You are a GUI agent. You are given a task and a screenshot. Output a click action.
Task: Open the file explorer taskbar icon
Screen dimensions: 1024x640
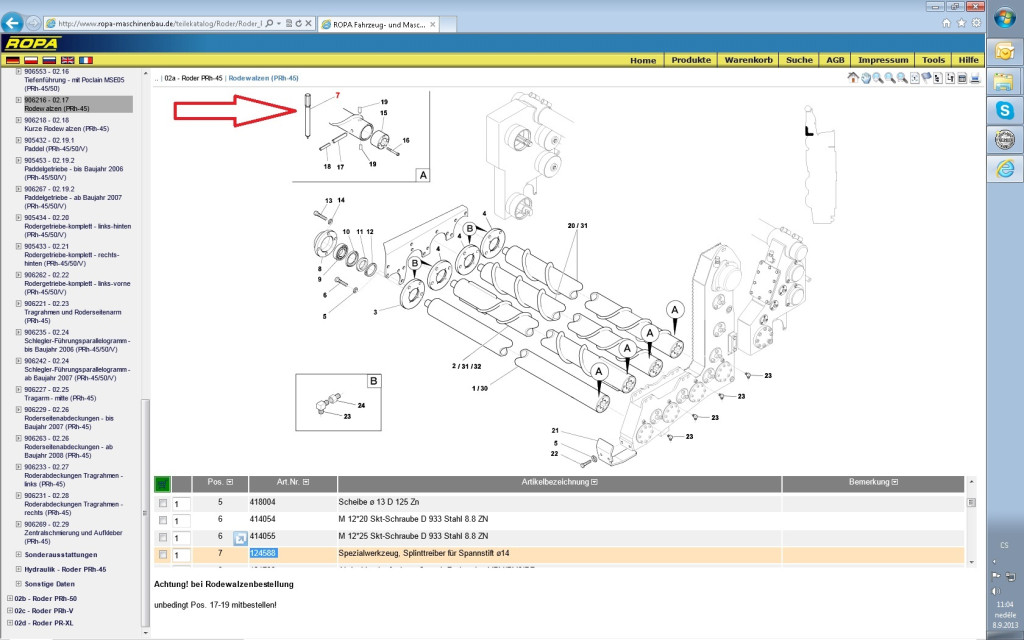click(x=1004, y=82)
